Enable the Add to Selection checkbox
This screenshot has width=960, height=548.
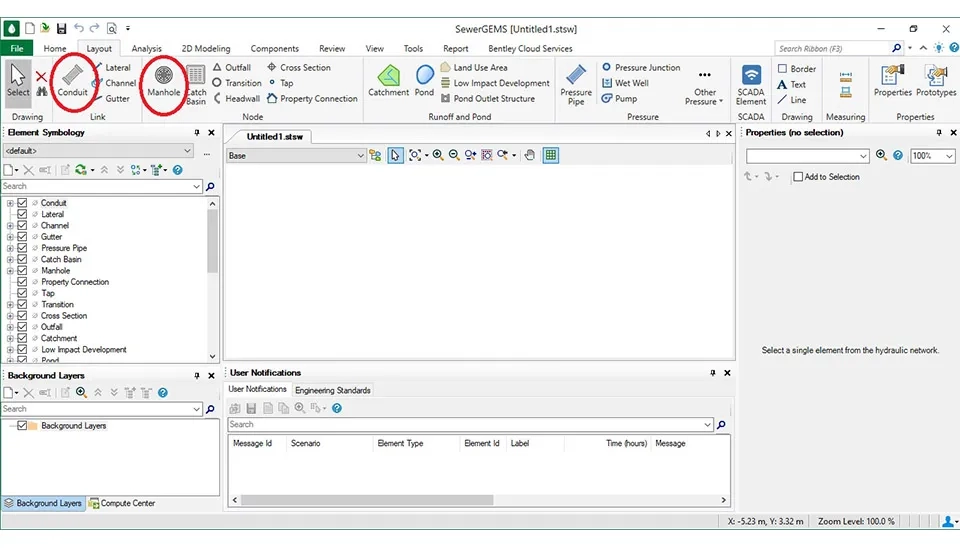pyautogui.click(x=798, y=177)
